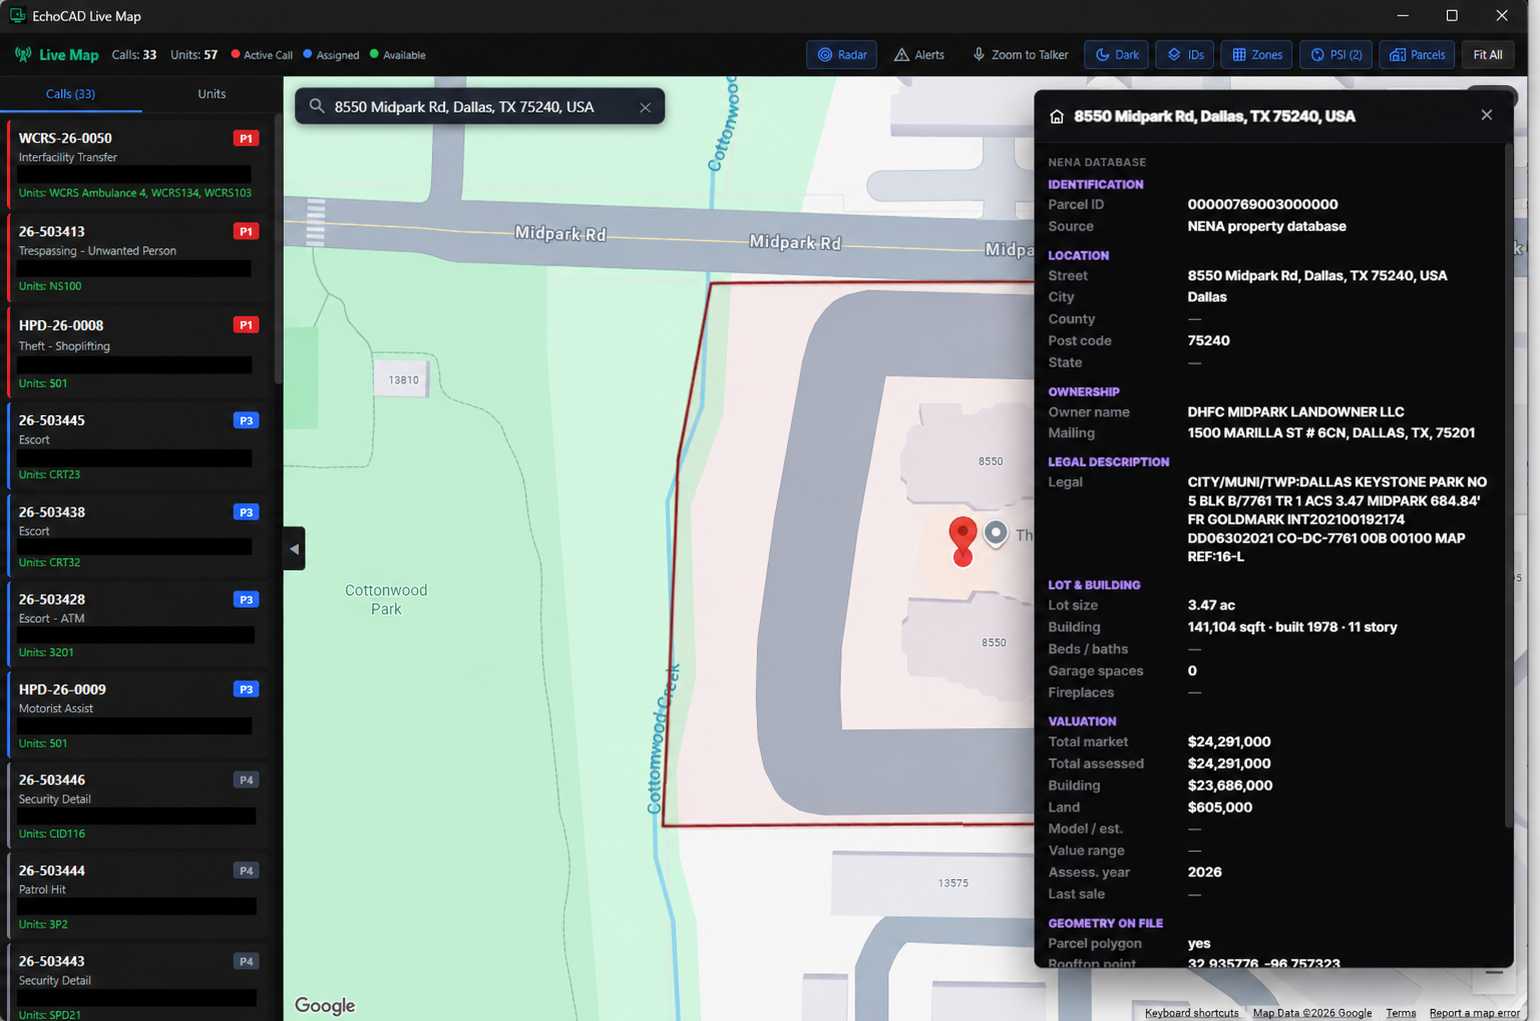Click the 13575 building label on map
The width and height of the screenshot is (1540, 1021).
click(953, 883)
